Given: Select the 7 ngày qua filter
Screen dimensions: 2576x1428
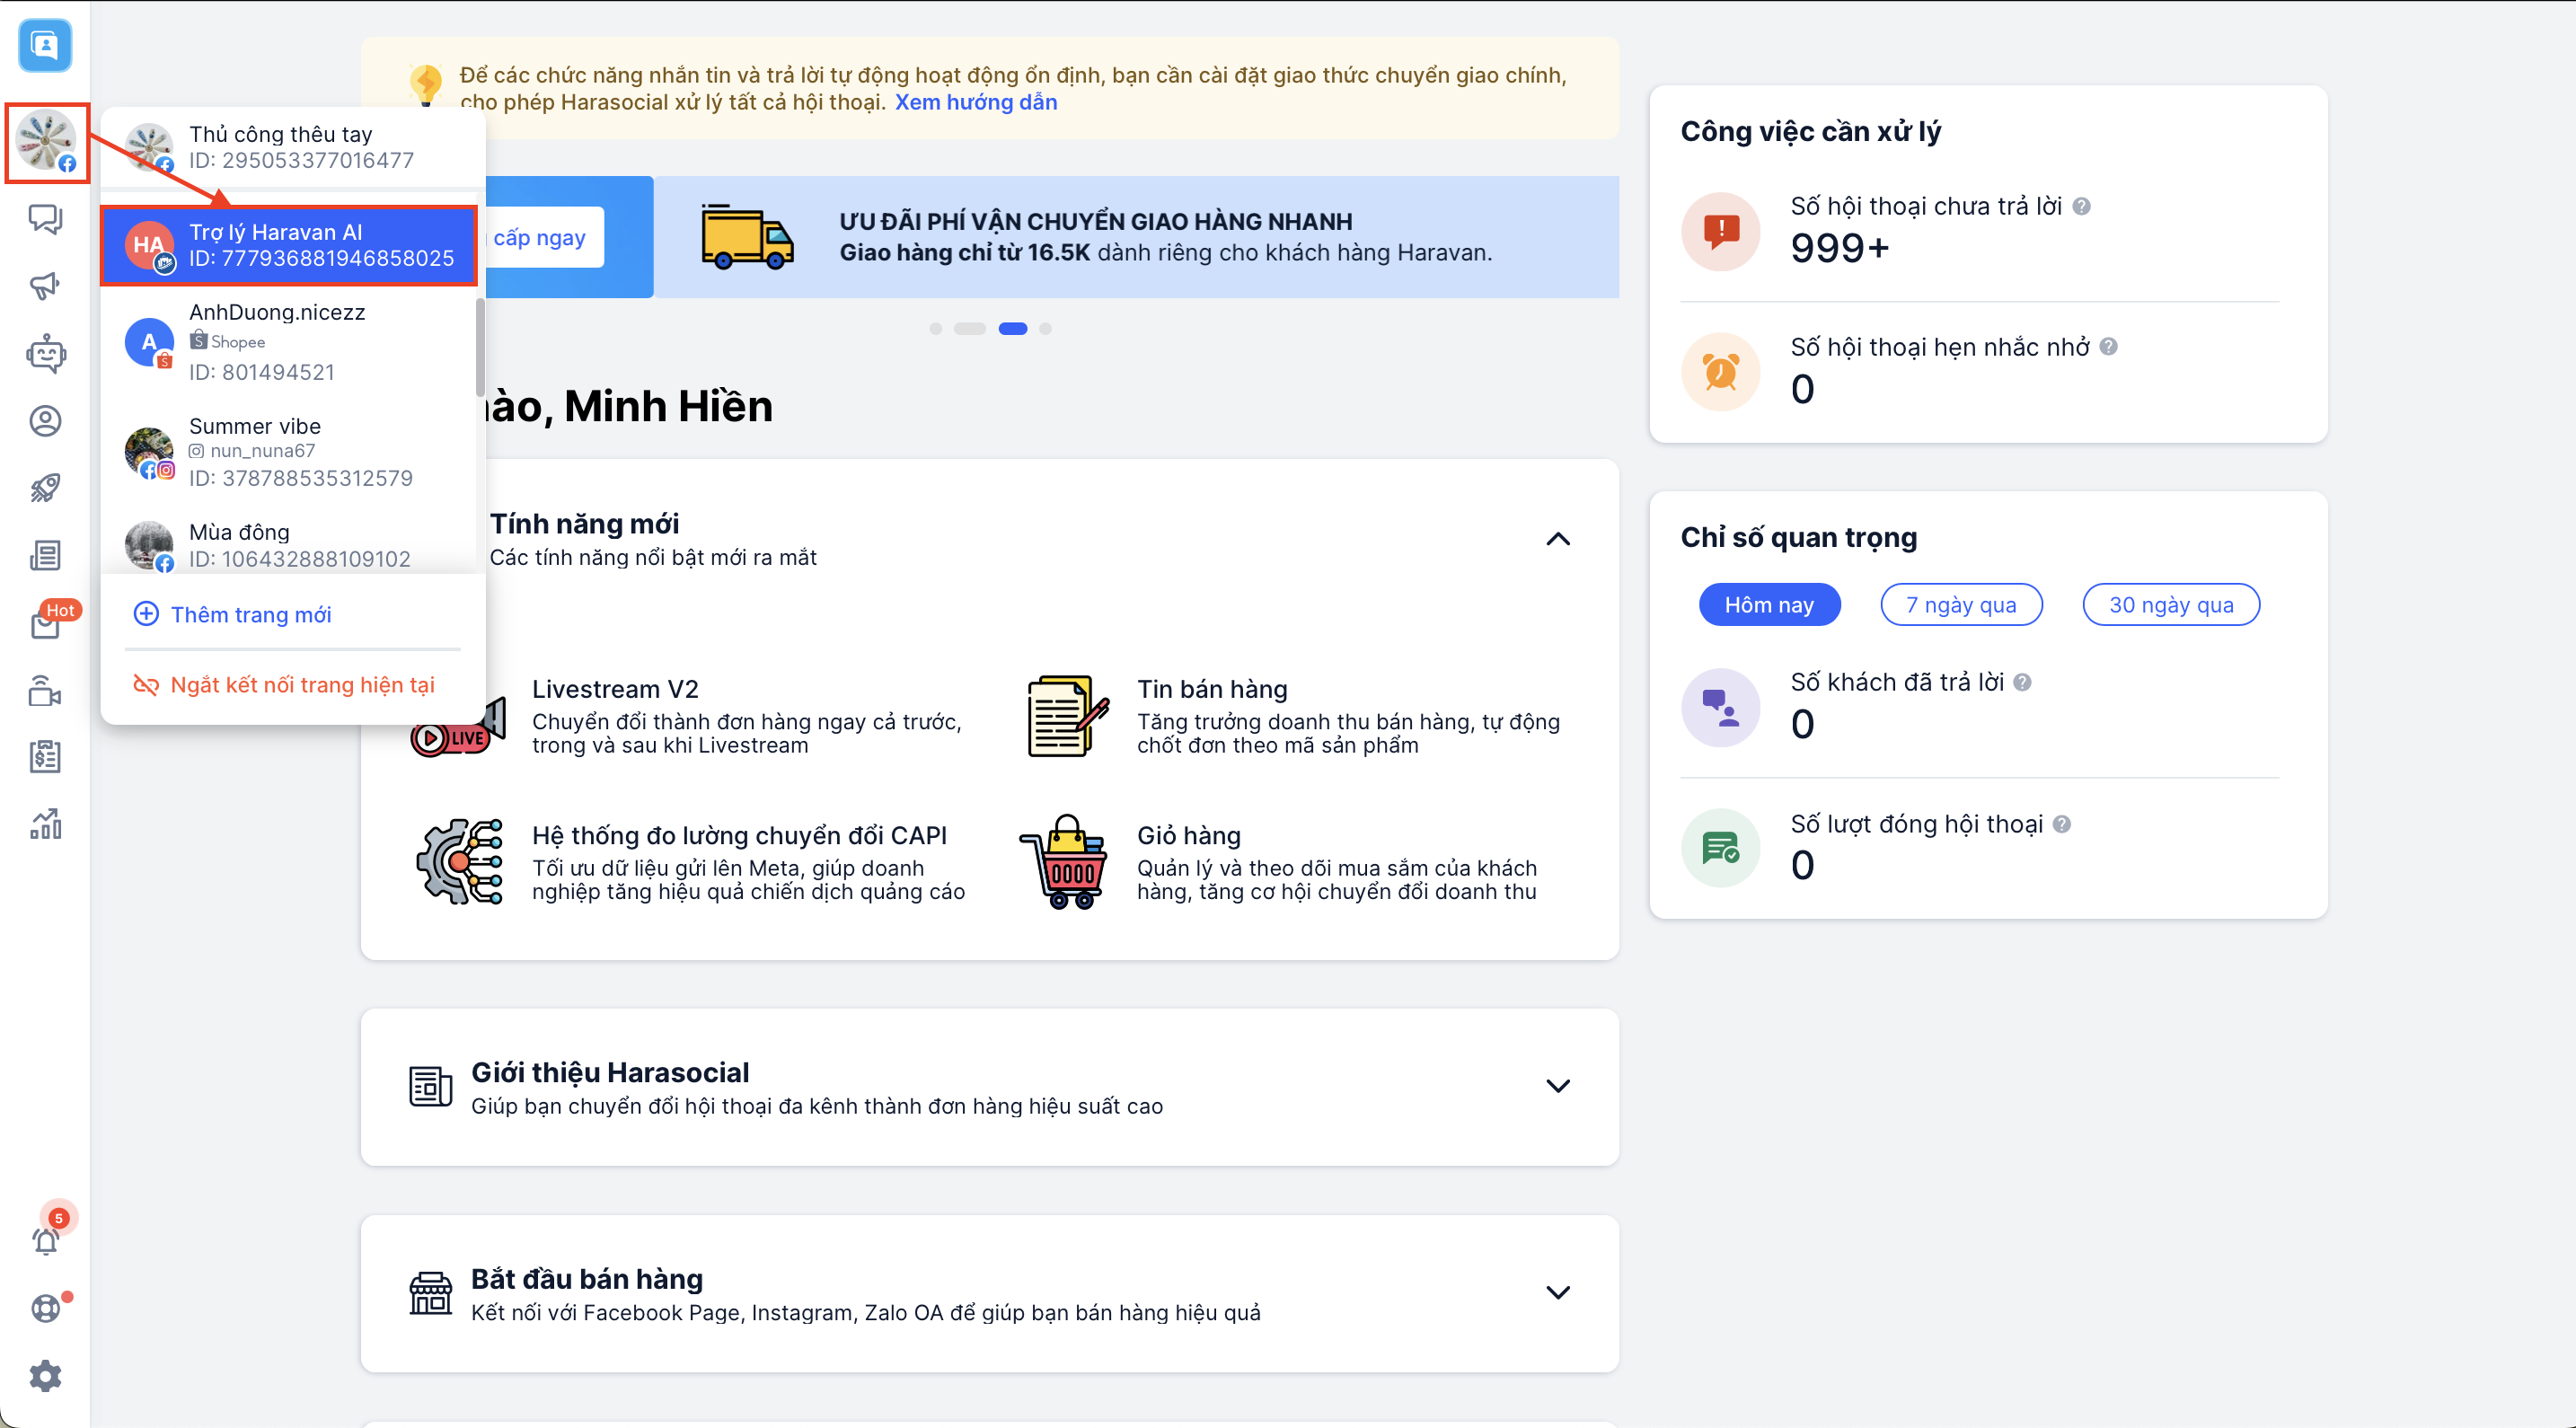Looking at the screenshot, I should click(x=1960, y=605).
